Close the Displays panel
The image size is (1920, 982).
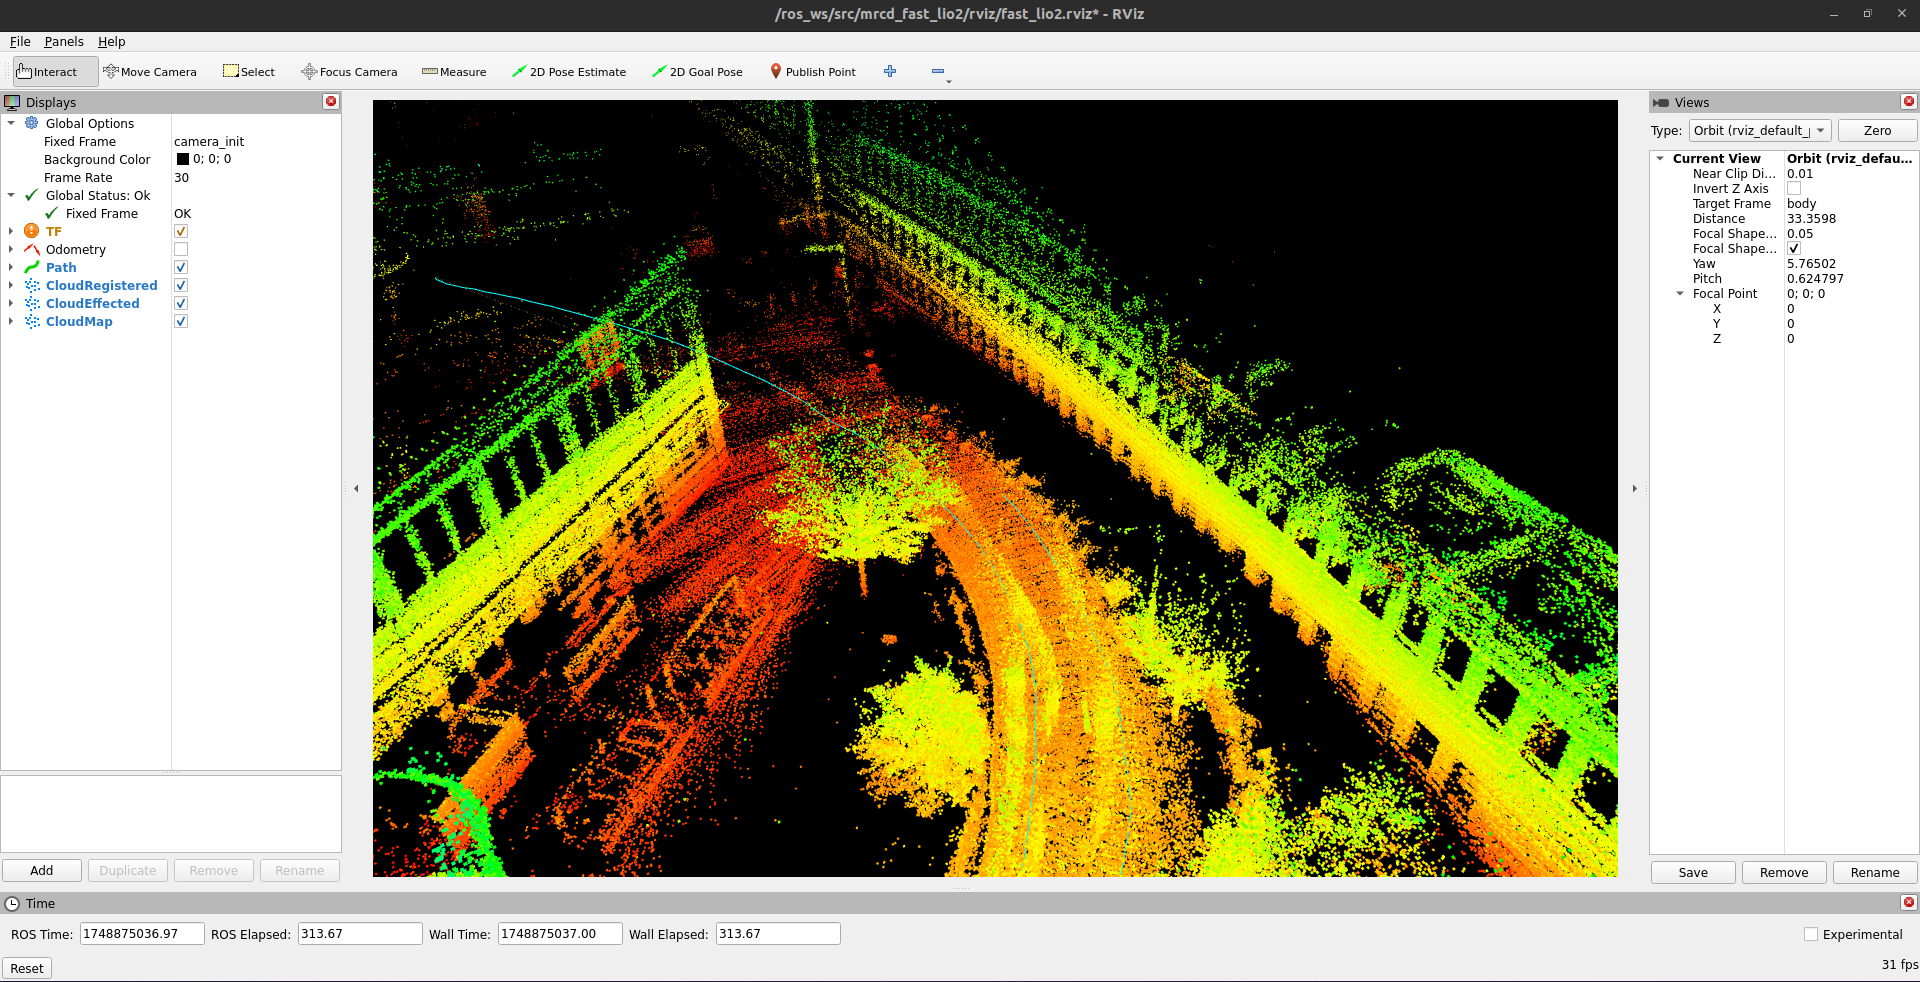(331, 102)
